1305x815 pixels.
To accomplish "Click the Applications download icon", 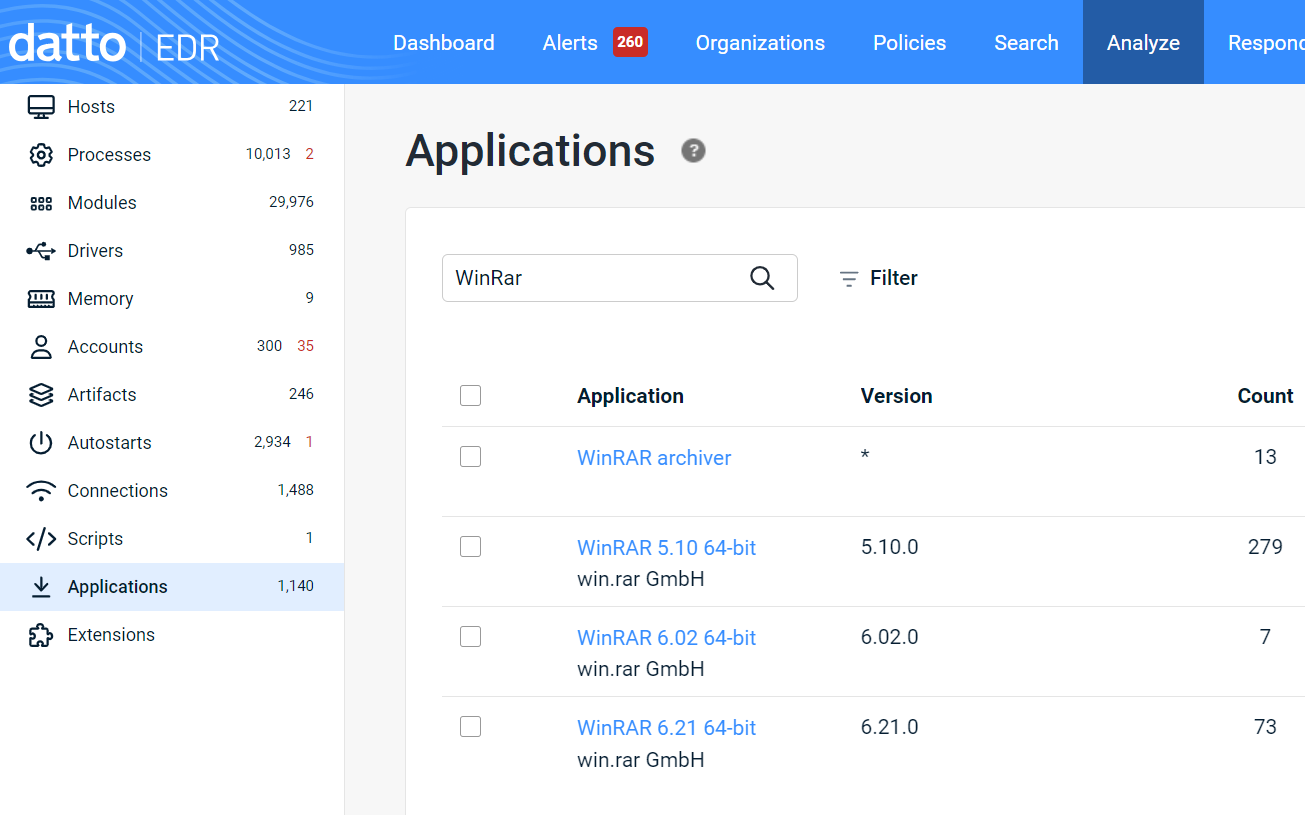I will click(x=41, y=587).
